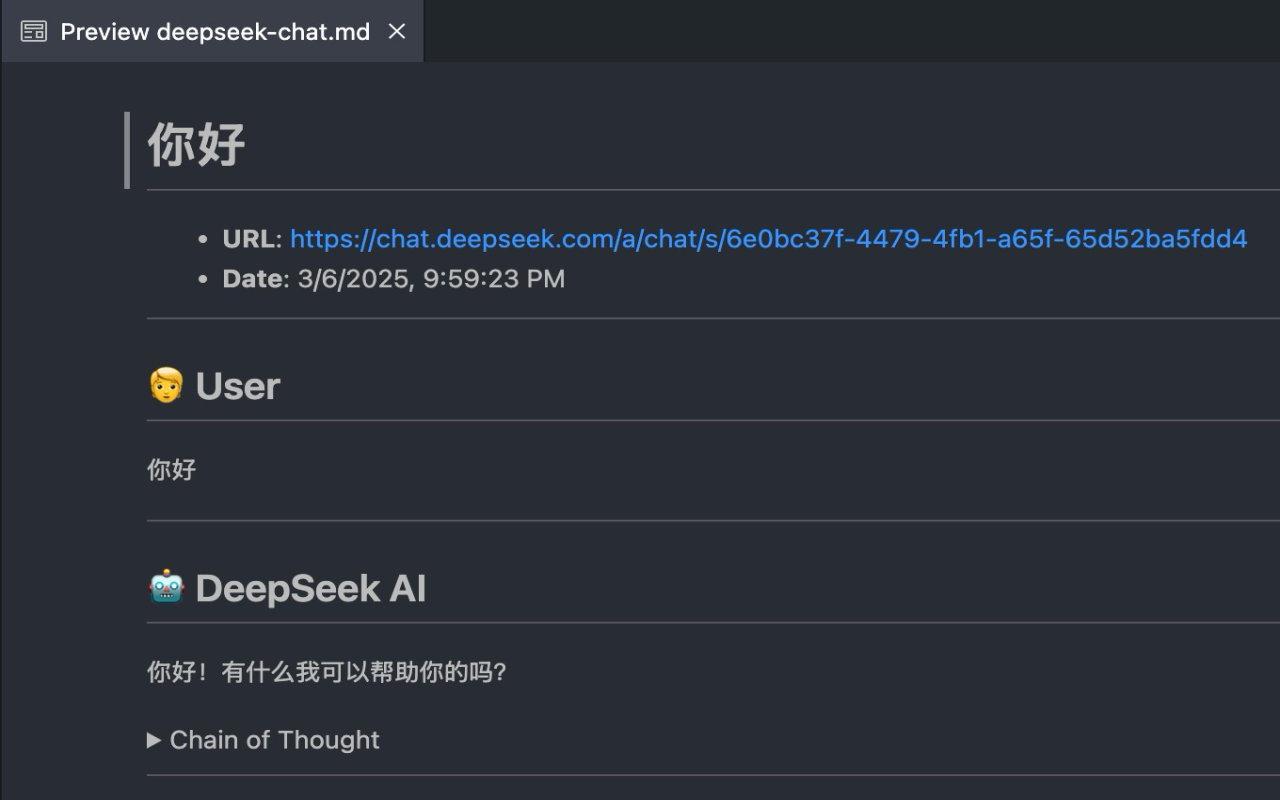Click the bullet point before URL
This screenshot has width=1280, height=800.
203,240
